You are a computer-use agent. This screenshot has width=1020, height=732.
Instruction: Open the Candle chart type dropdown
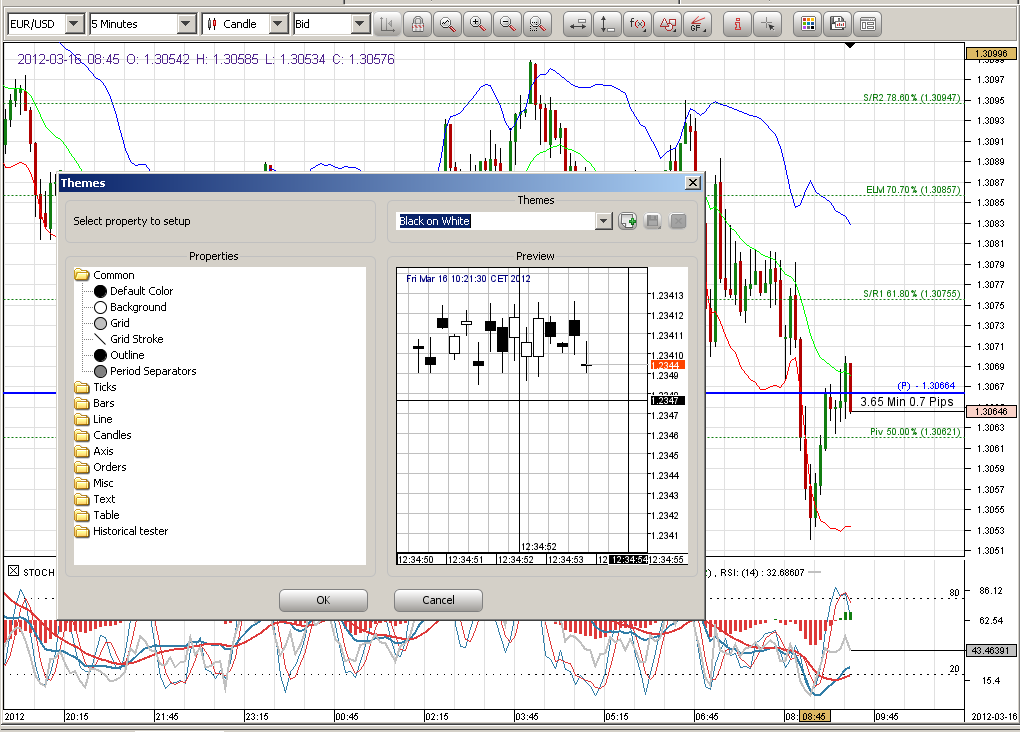278,25
